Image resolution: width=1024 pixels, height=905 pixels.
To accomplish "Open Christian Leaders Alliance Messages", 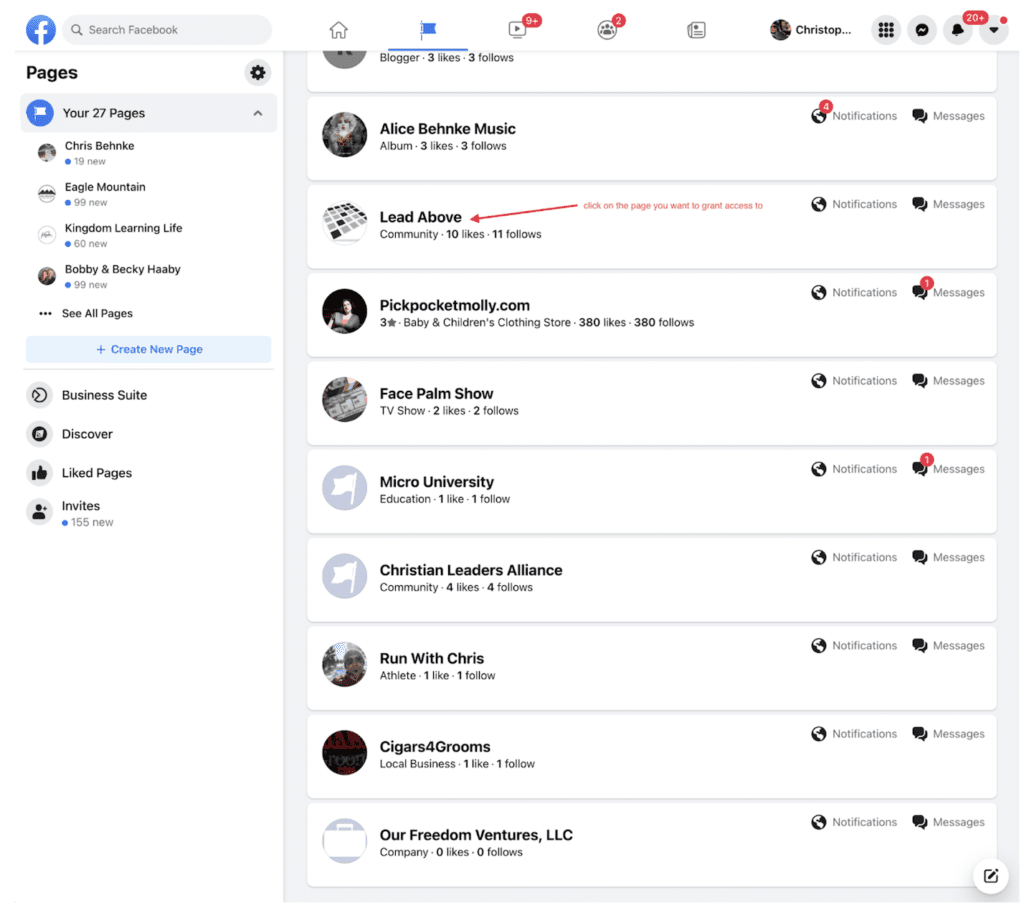I will point(948,556).
